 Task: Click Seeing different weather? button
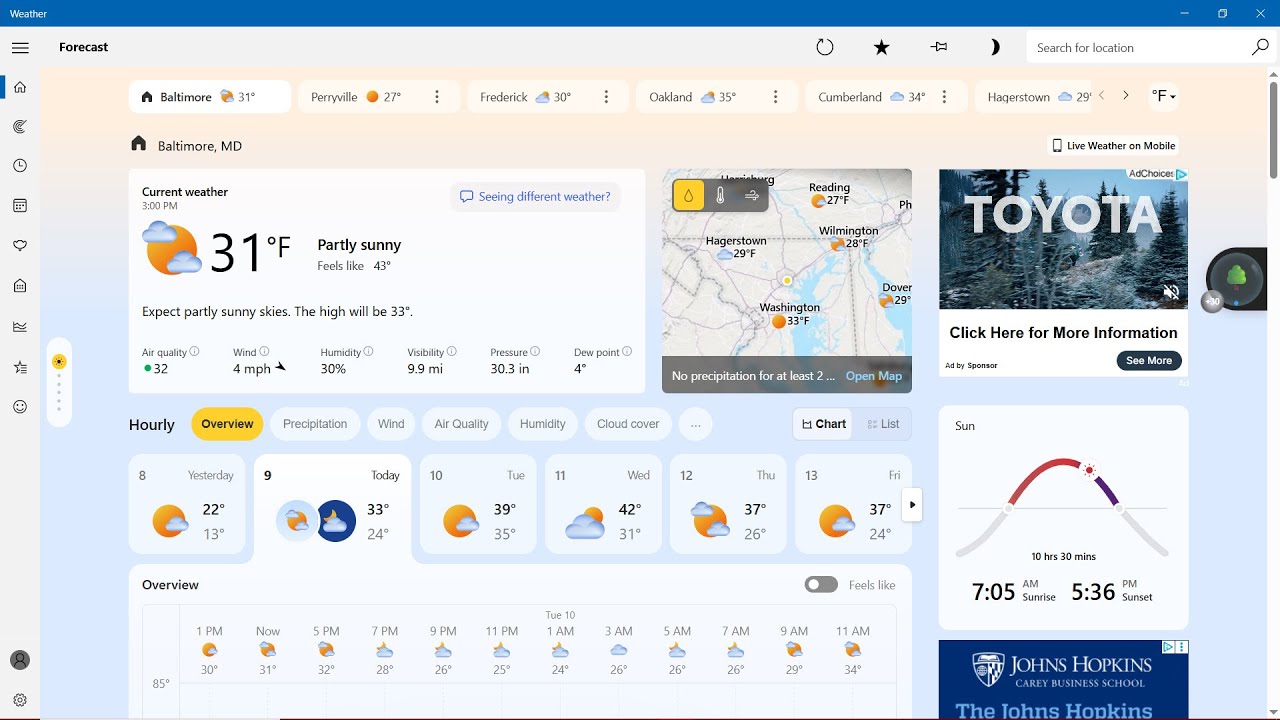point(535,197)
